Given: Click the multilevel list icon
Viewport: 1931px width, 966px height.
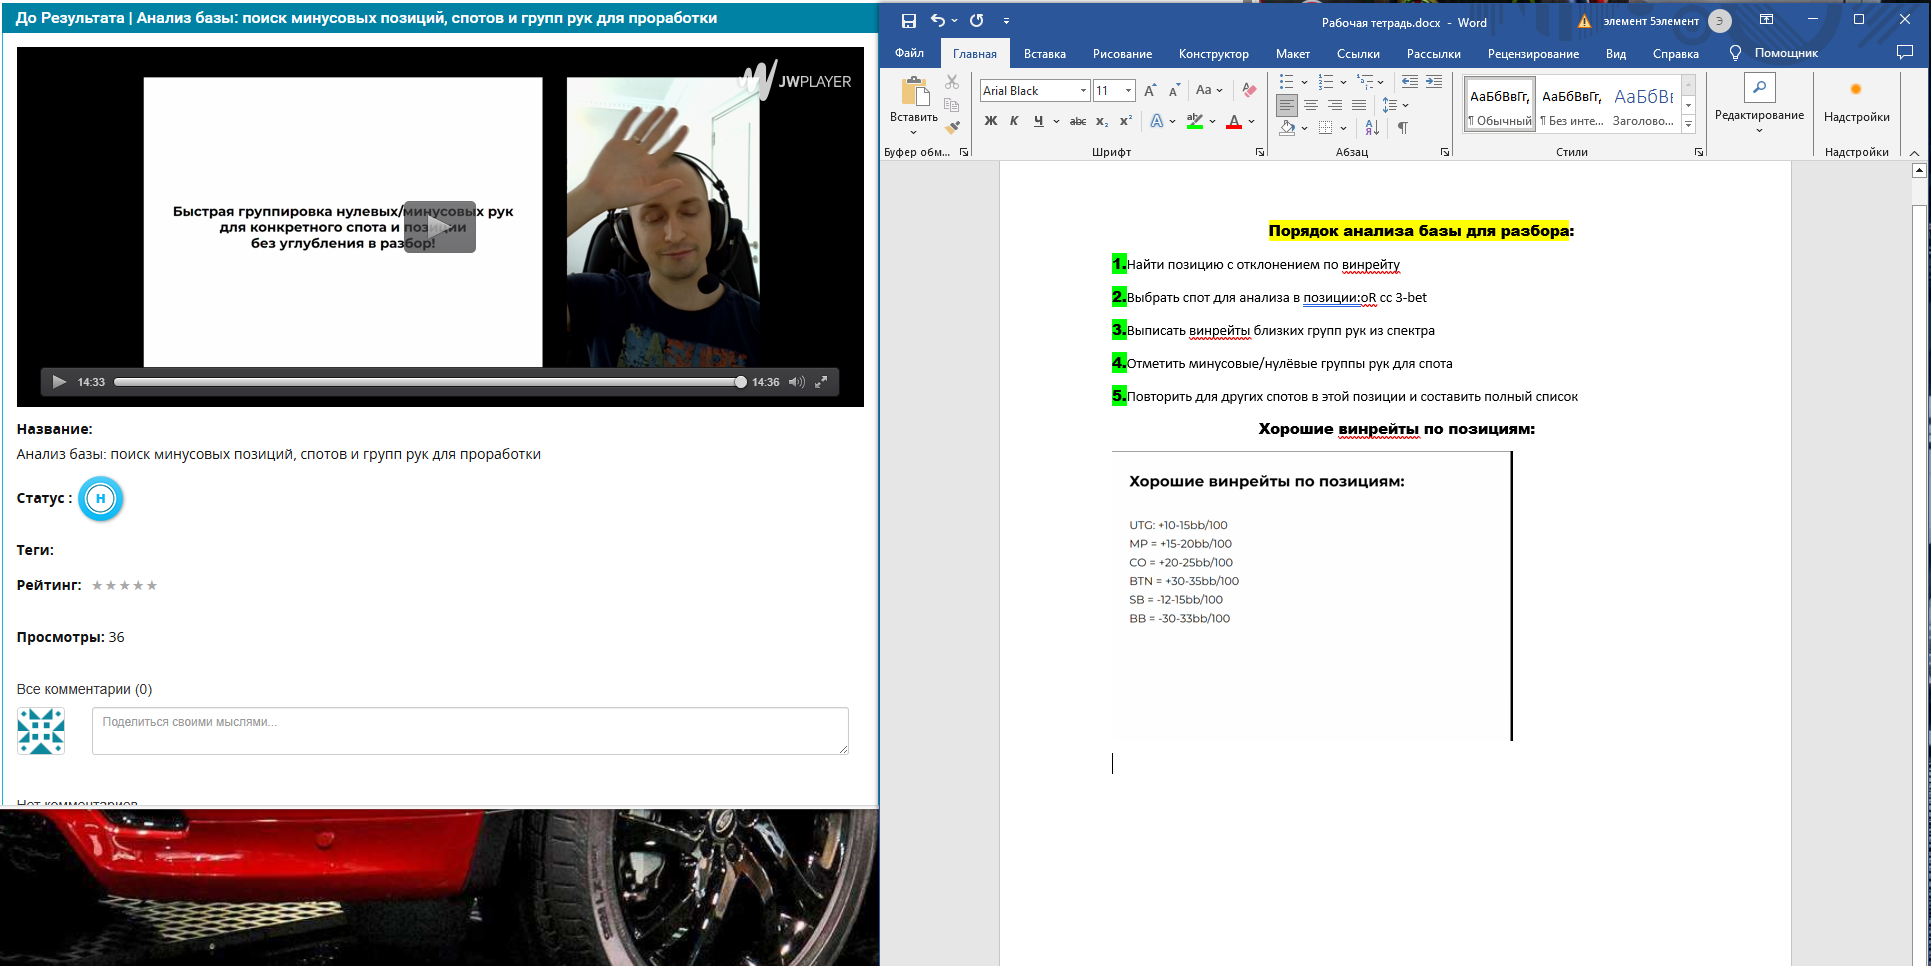Looking at the screenshot, I should (1365, 82).
